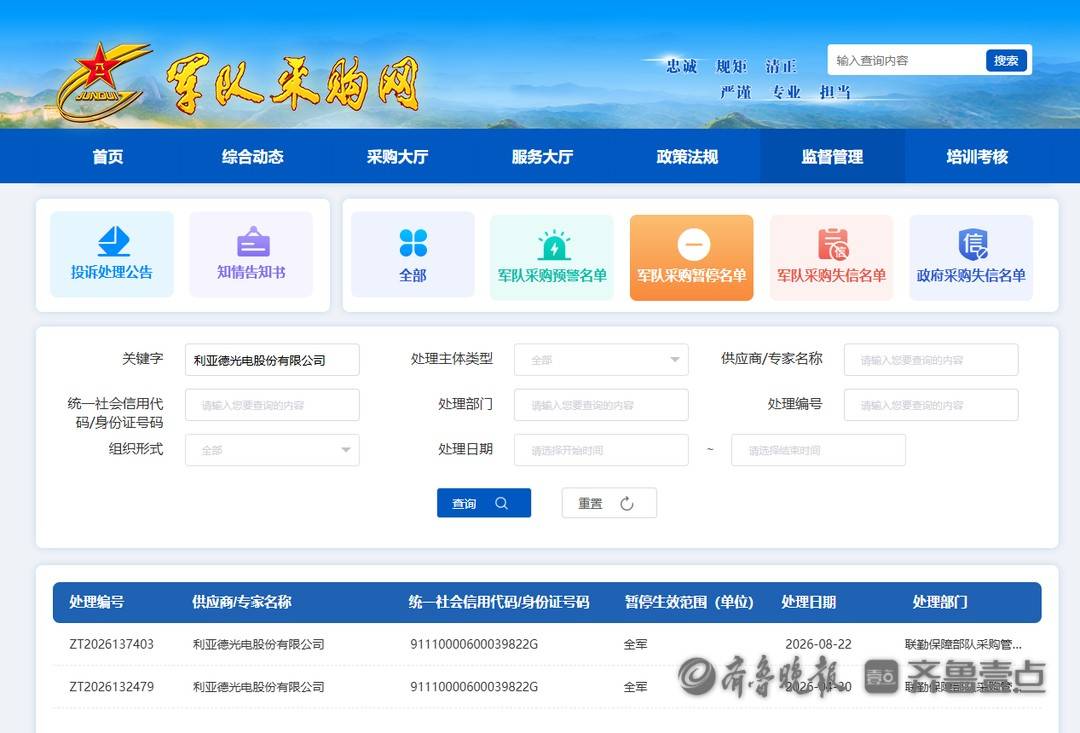The image size is (1080, 733).
Task: Click the 搜索 button in header
Action: 1006,61
